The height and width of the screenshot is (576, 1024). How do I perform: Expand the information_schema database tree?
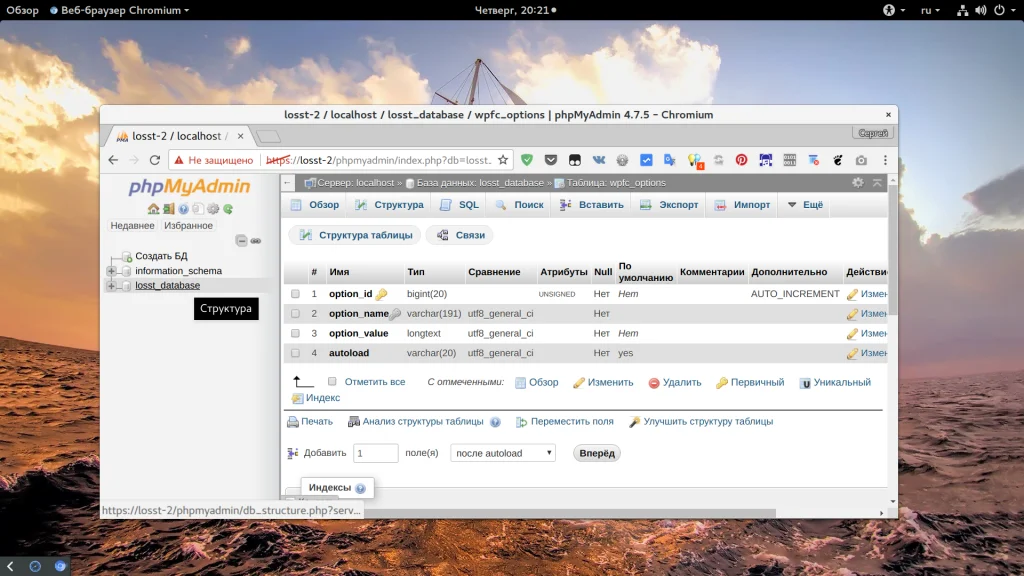click(112, 270)
